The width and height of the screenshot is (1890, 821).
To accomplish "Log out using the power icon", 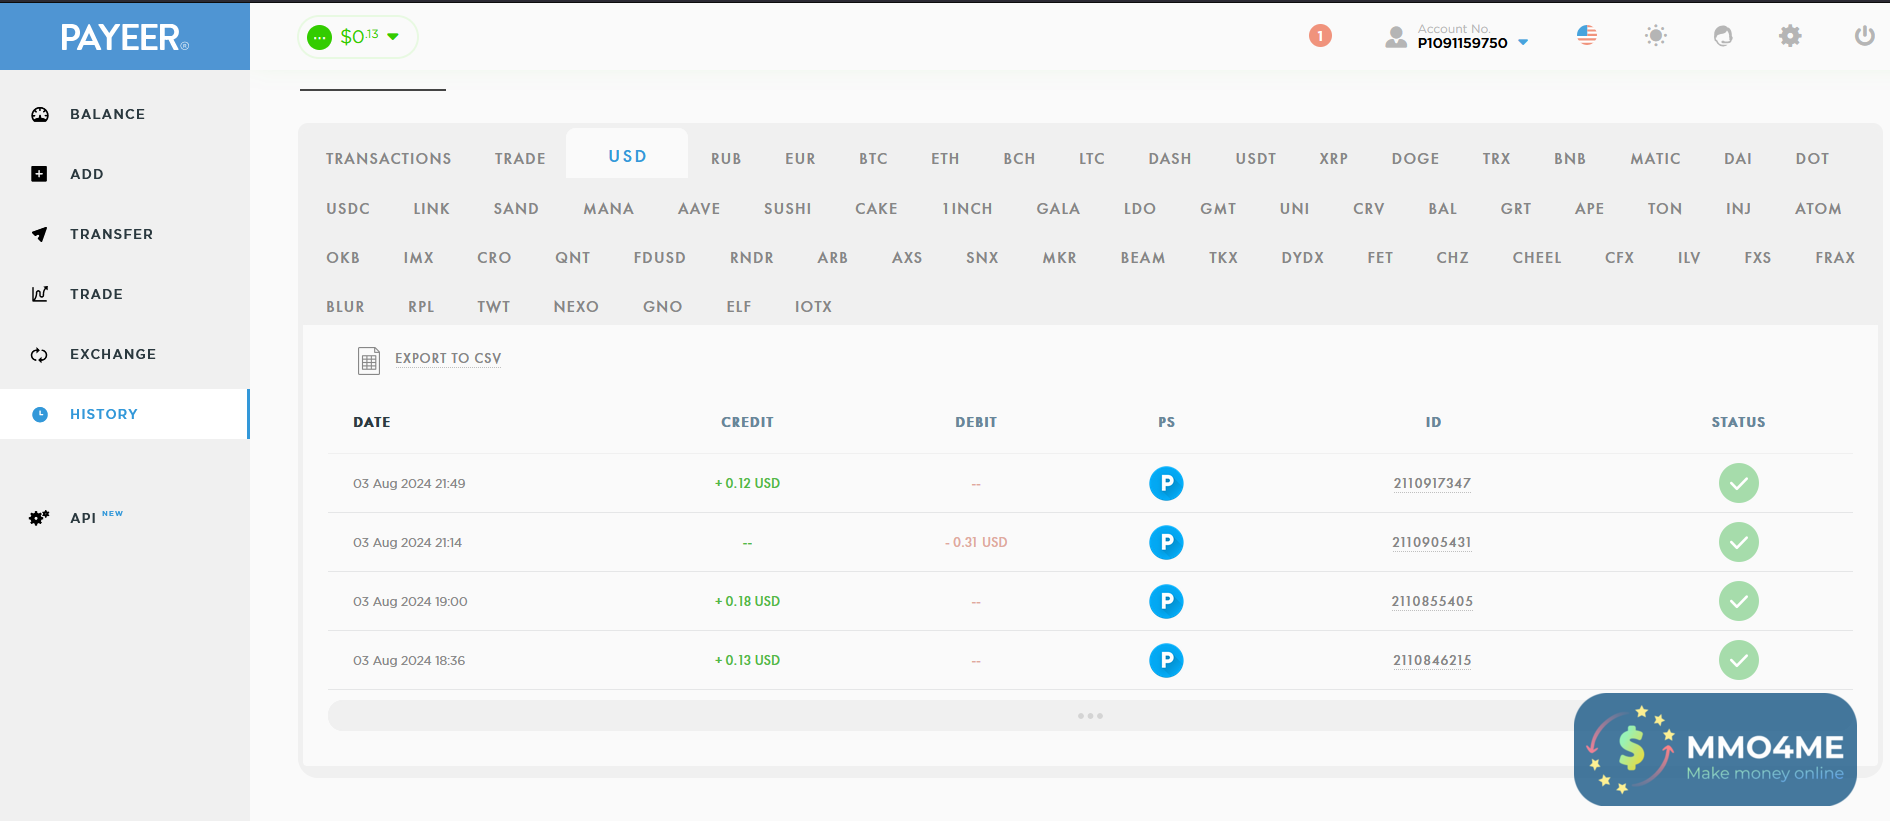I will [1865, 36].
